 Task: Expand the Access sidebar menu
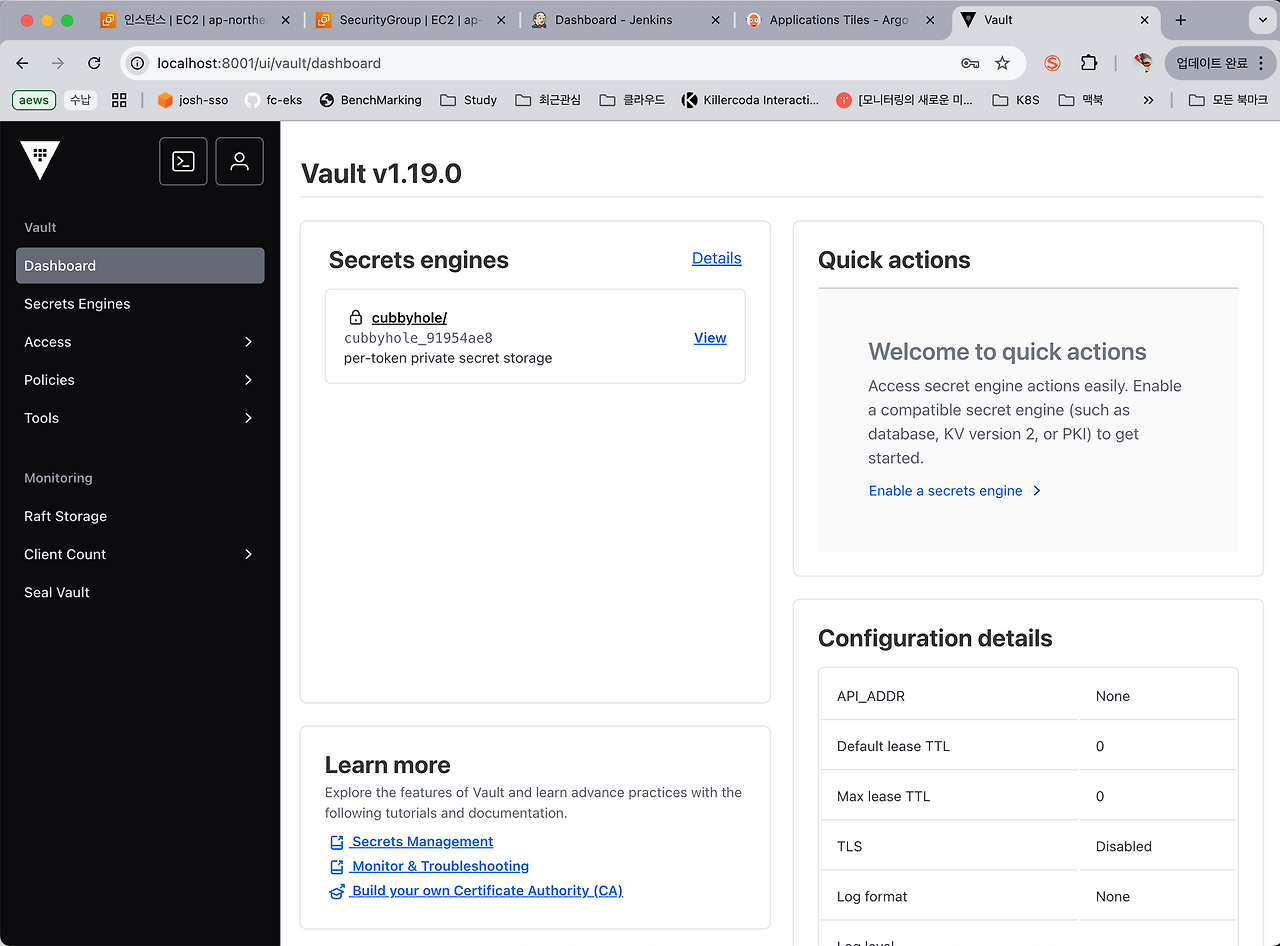pos(140,342)
